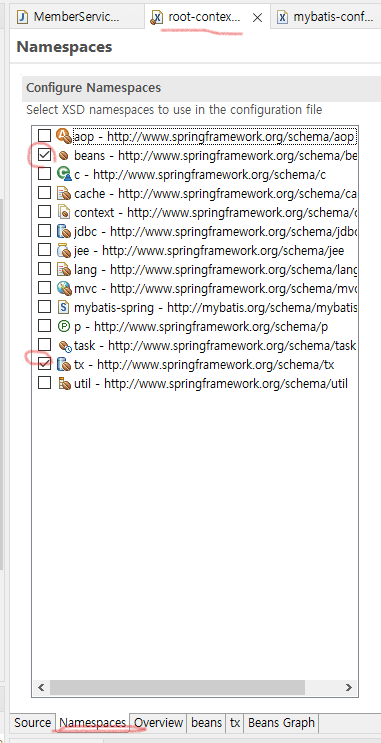Switch to the MemberService editor tab
The height and width of the screenshot is (743, 381).
77,17
